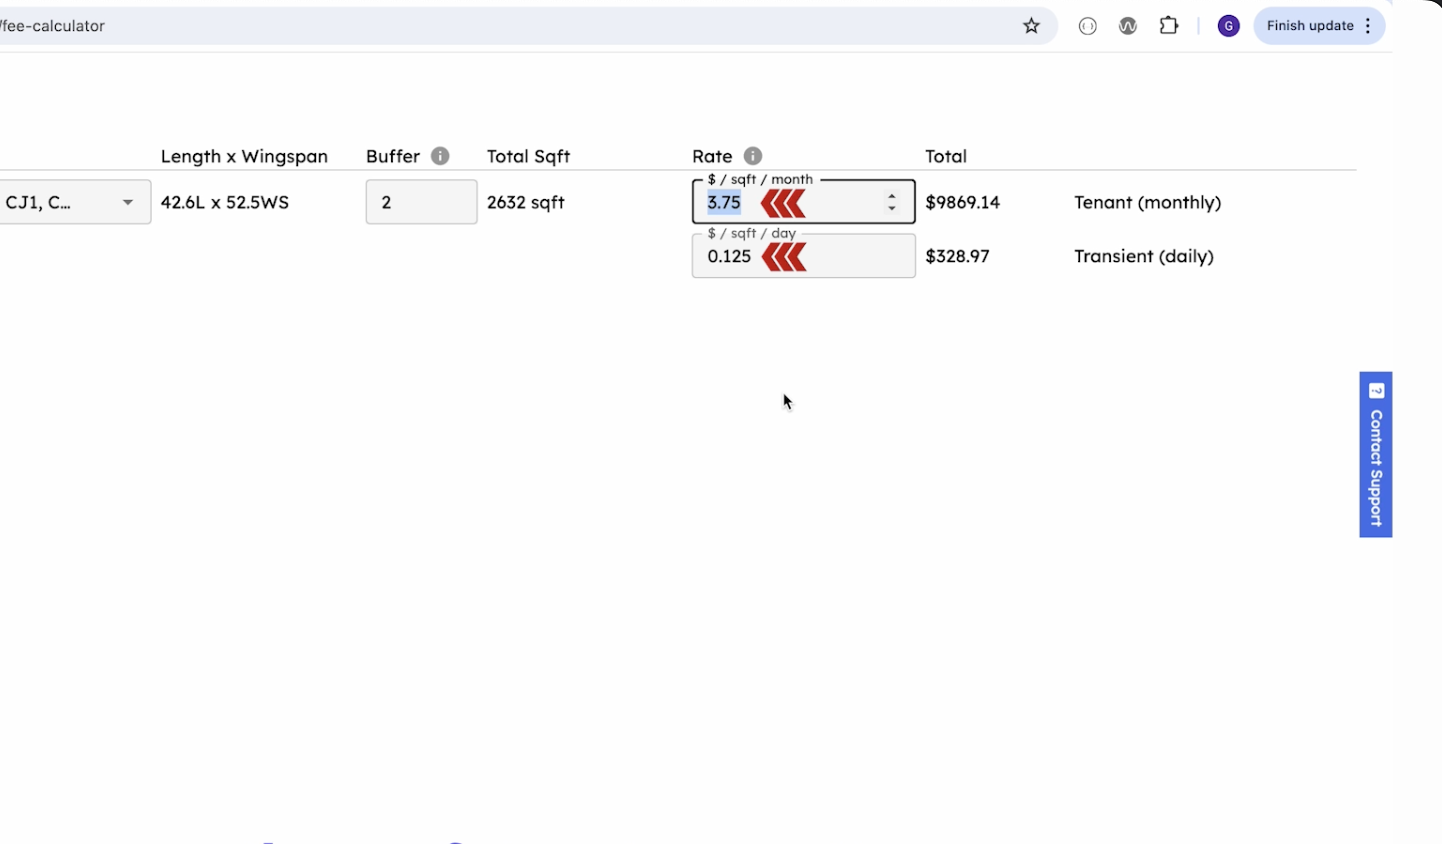Viewport: 1442px width, 844px height.
Task: Open the Extensions puzzle-piece menu
Action: [1169, 26]
